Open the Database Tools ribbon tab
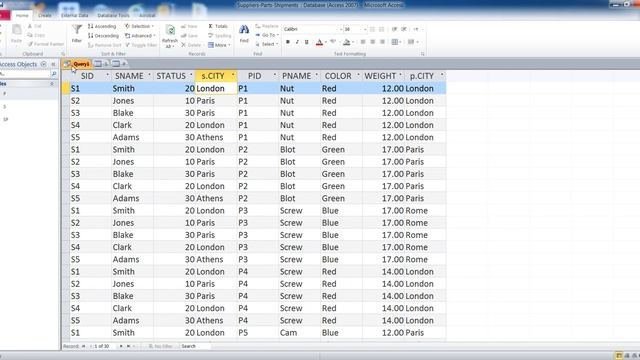Viewport: 640px width, 360px height. 113,16
